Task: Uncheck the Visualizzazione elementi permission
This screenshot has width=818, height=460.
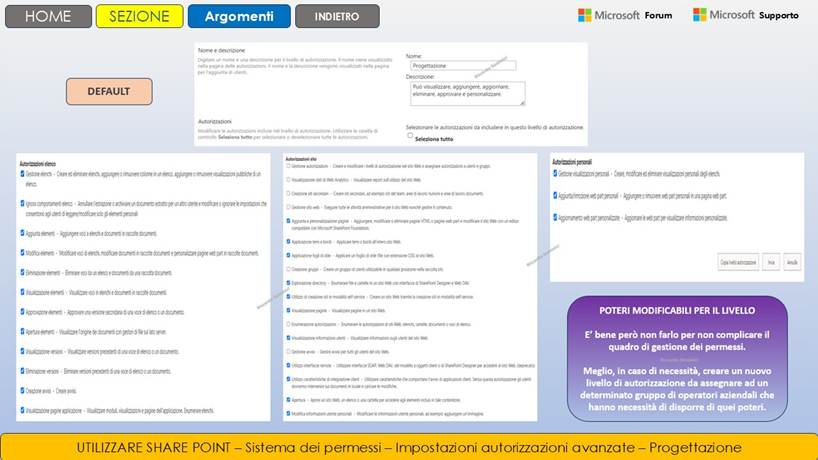Action: point(22,292)
